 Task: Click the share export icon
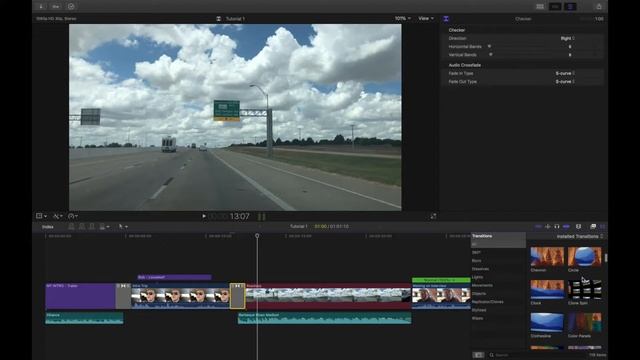599,6
